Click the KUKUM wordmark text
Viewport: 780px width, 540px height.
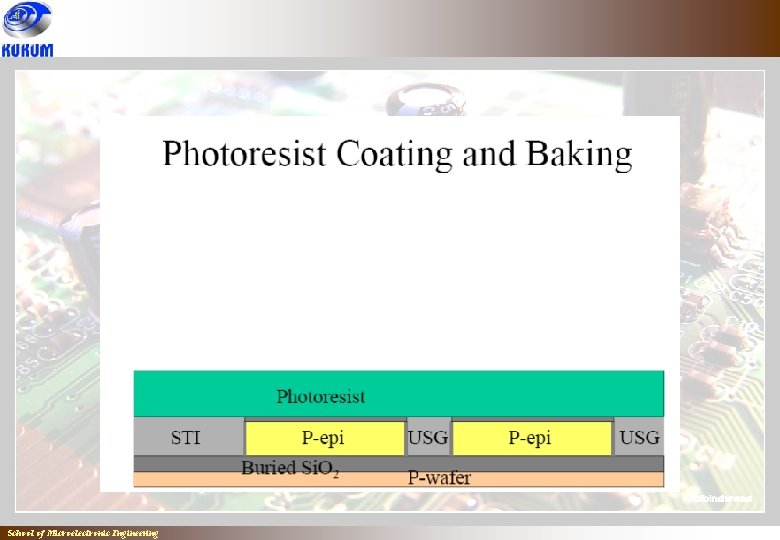tap(27, 50)
